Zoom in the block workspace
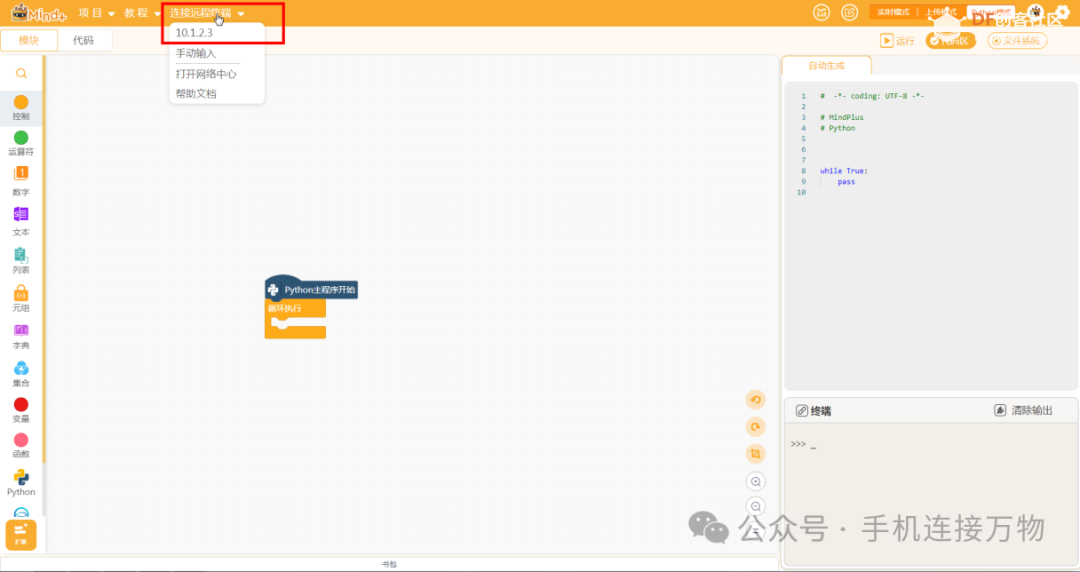Viewport: 1080px width, 572px height. 756,481
